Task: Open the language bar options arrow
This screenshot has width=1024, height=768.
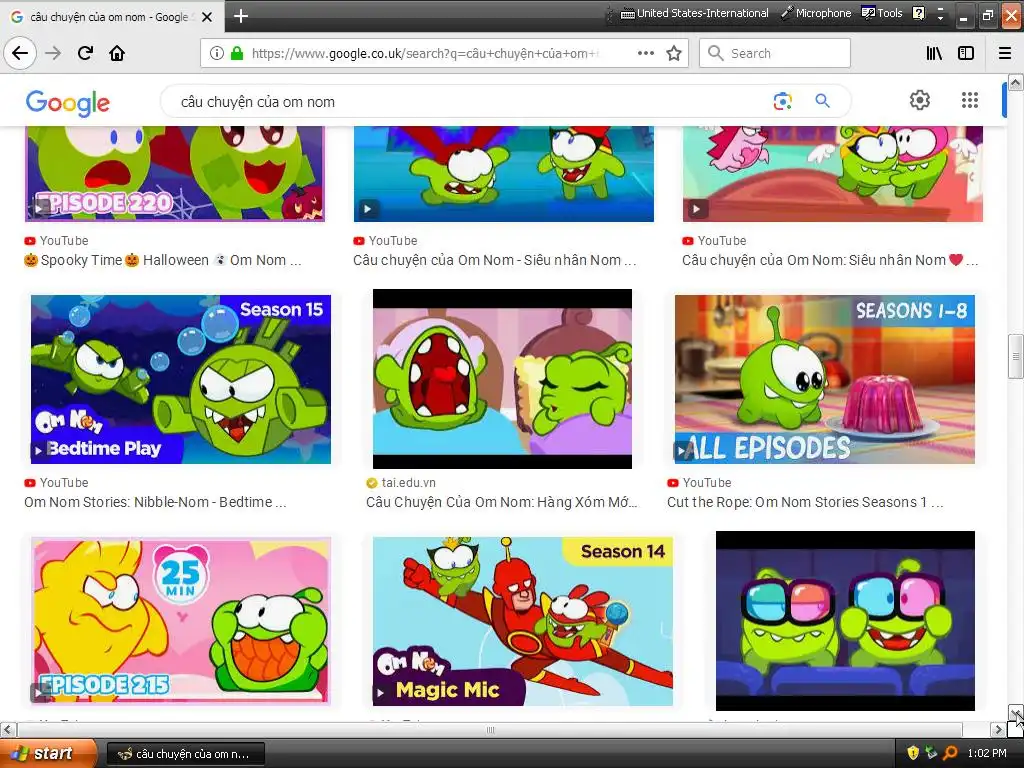Action: click(940, 17)
